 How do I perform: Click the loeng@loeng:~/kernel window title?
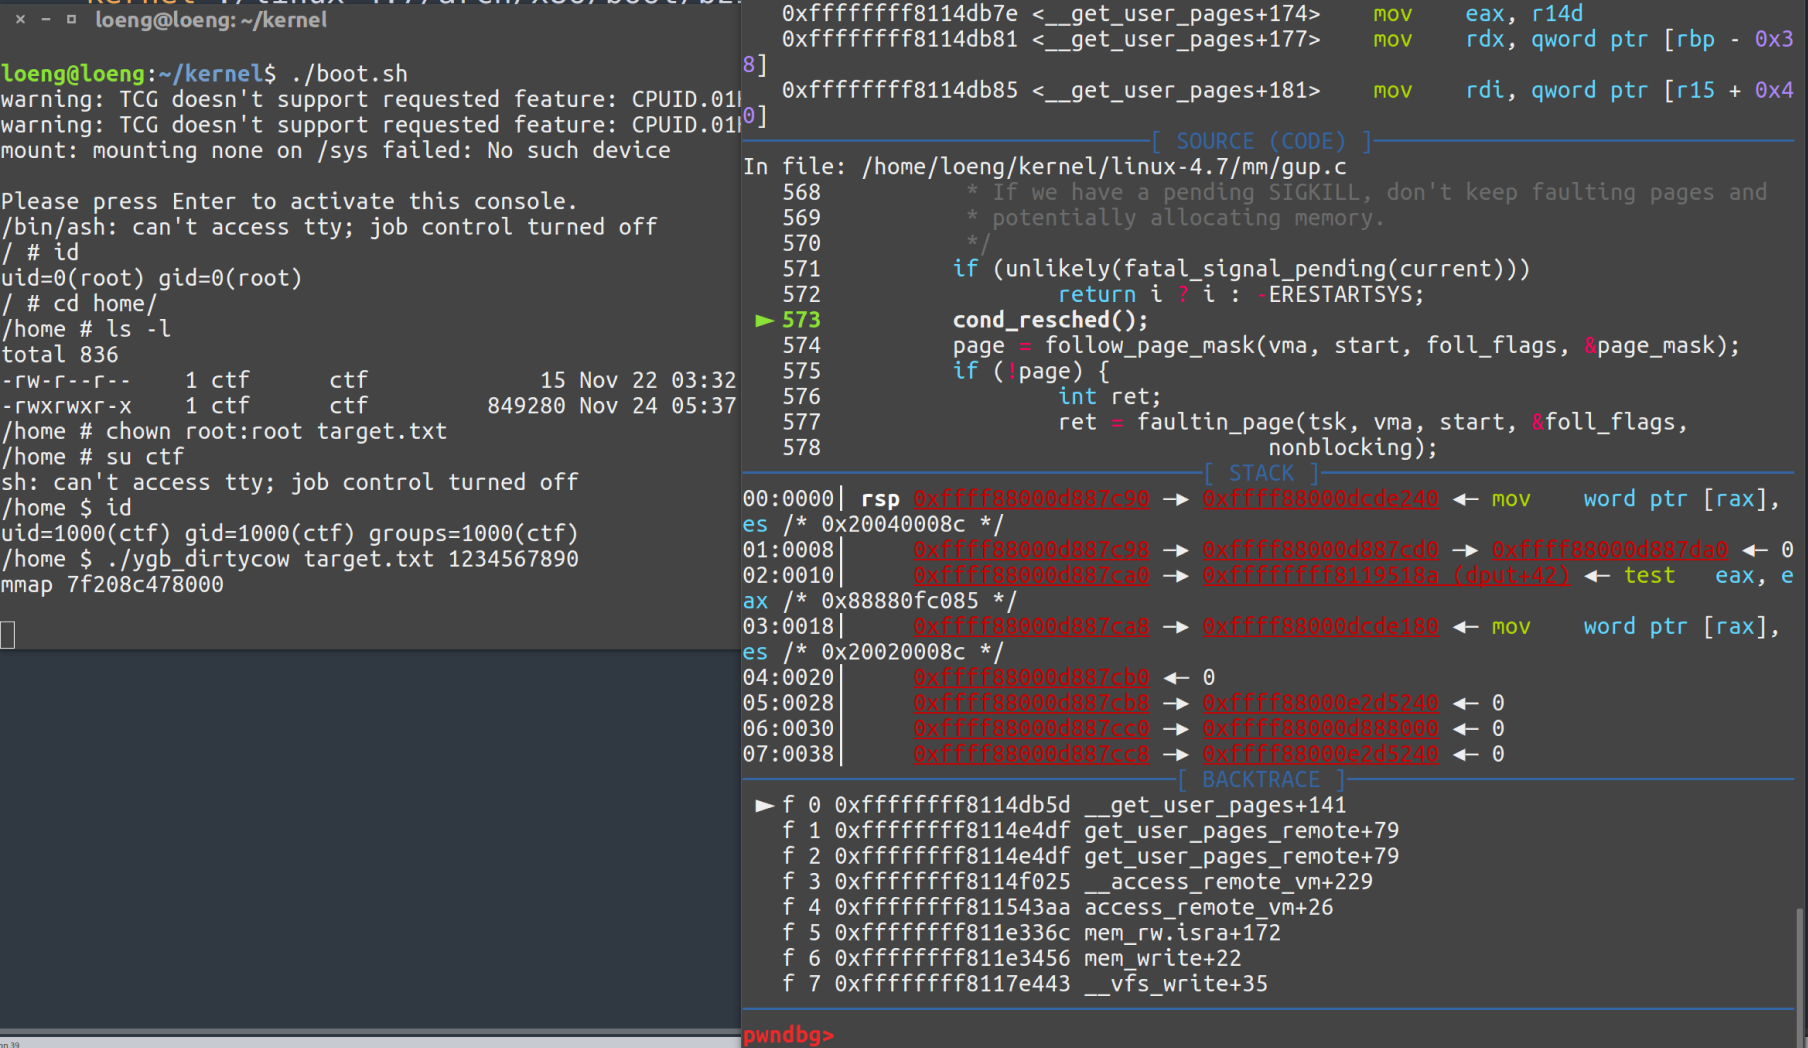[210, 20]
